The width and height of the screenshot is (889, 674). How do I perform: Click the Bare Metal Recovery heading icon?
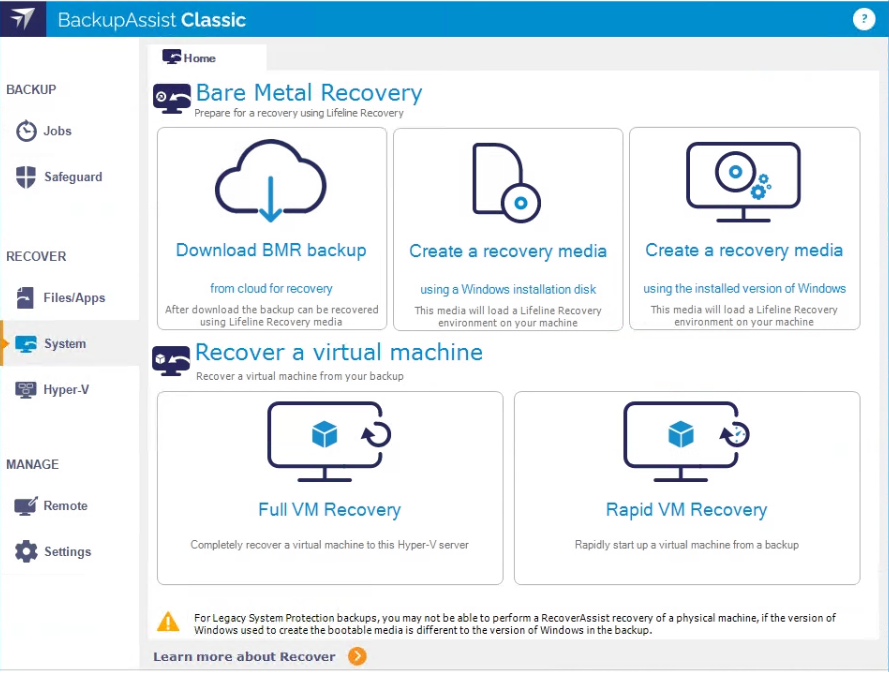click(172, 99)
